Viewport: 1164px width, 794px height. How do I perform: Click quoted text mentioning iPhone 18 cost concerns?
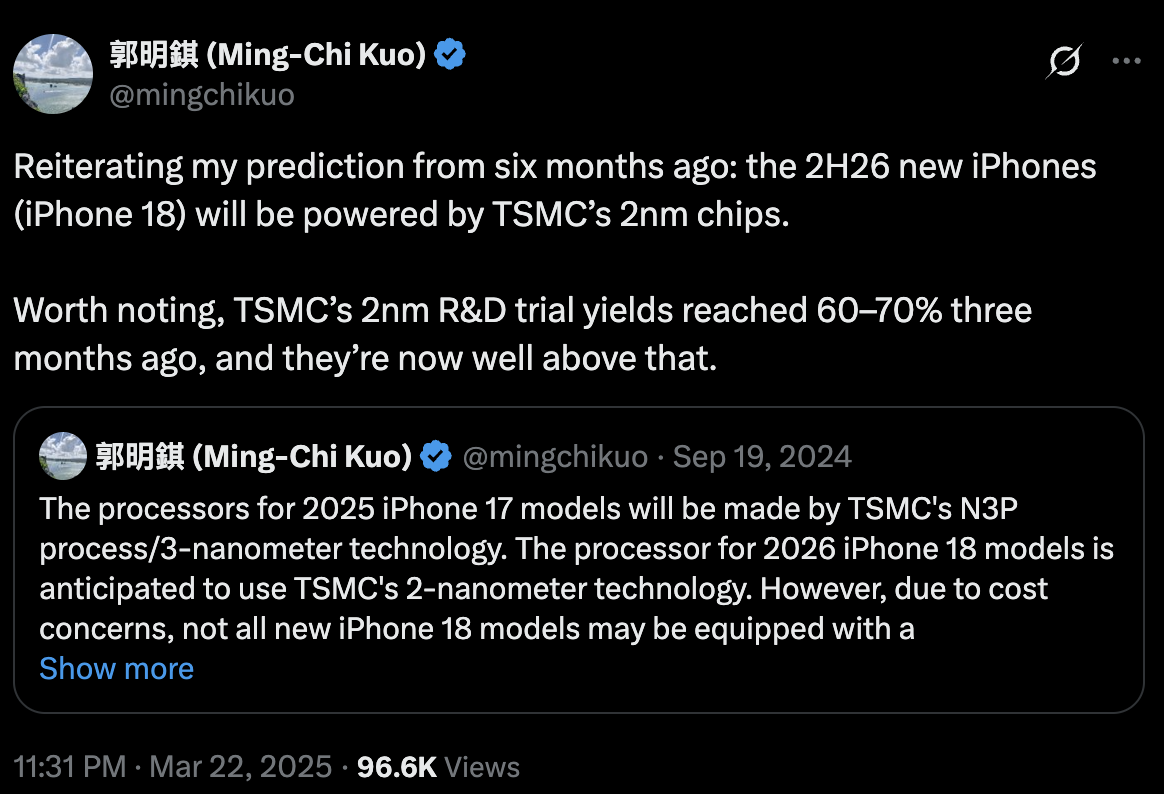(x=577, y=568)
